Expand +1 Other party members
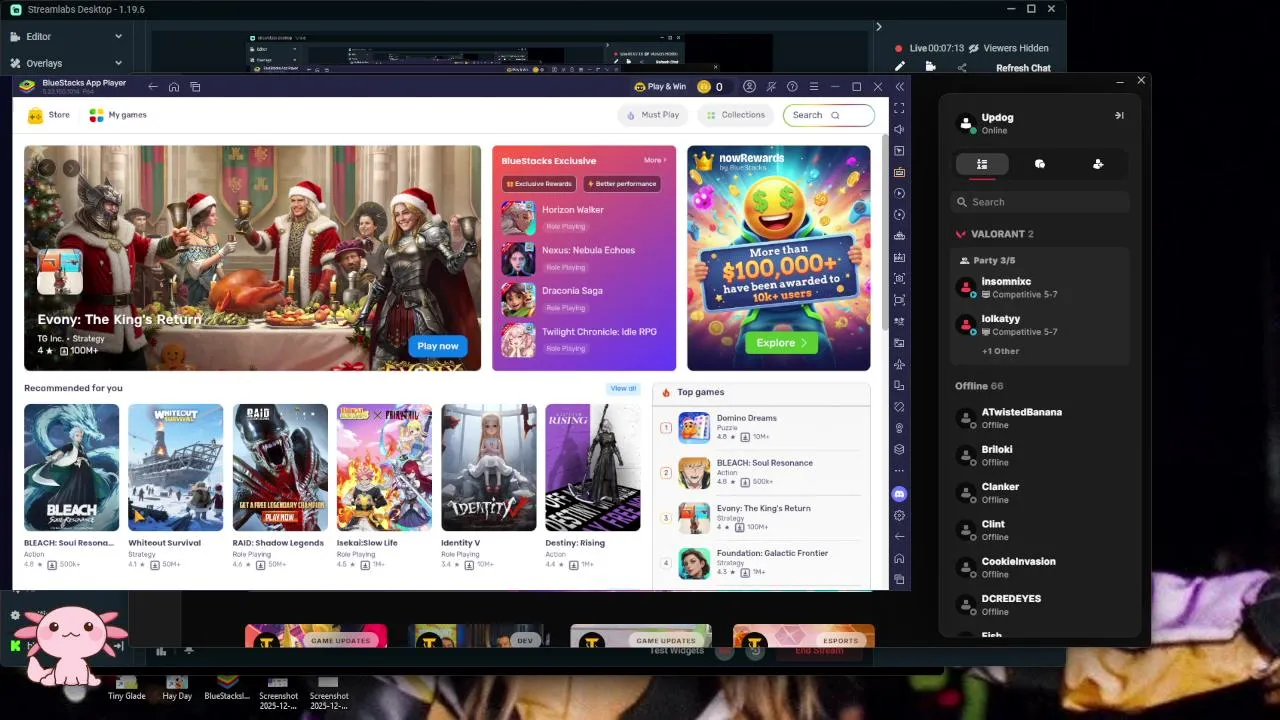 coord(1000,351)
